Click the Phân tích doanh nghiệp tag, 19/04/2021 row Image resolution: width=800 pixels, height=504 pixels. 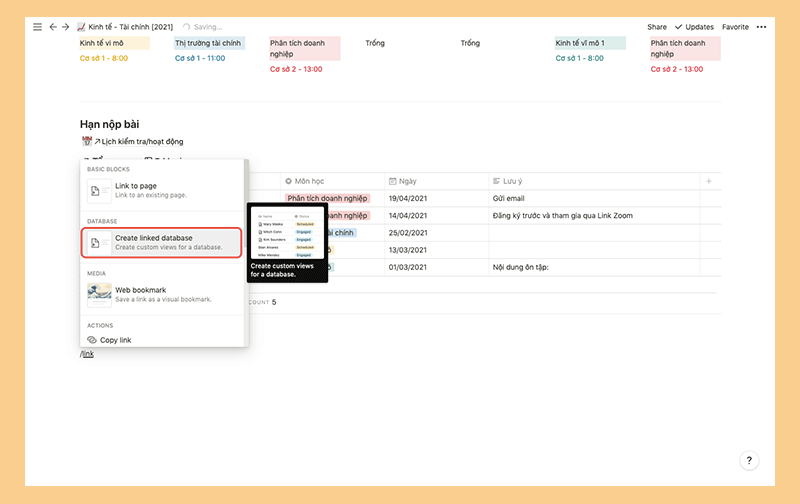coord(327,198)
